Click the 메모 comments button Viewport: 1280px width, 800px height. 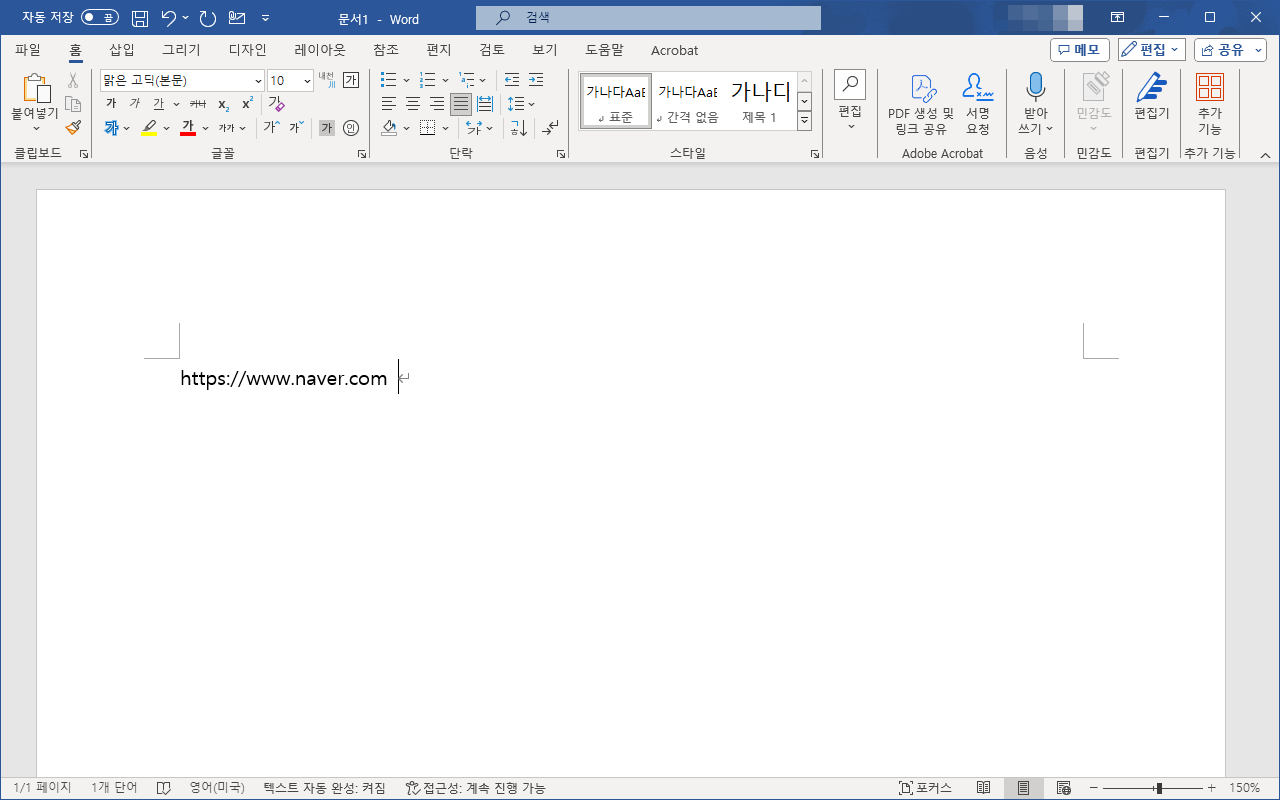tap(1080, 49)
